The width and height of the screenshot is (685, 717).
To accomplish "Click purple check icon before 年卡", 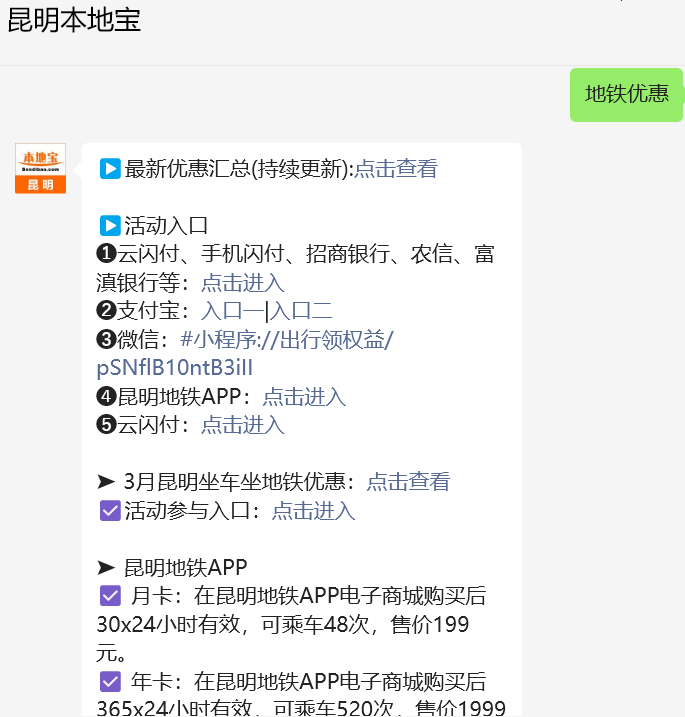I will pos(110,682).
